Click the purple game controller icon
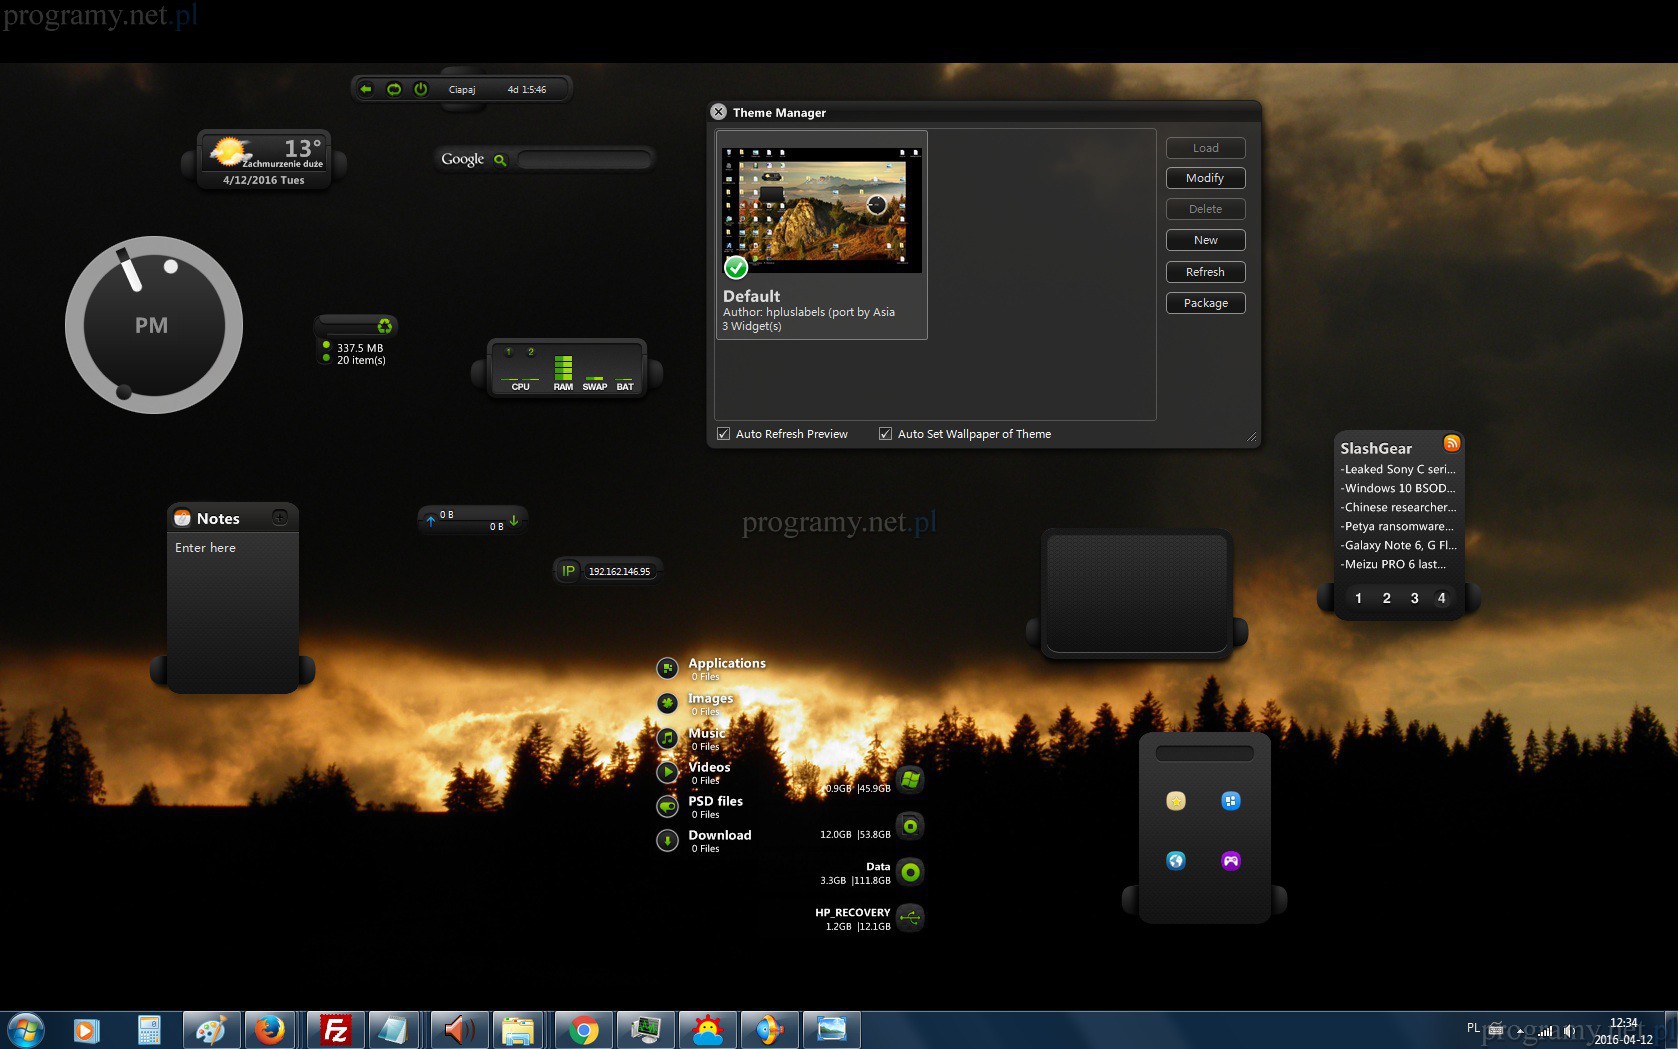This screenshot has height=1049, width=1678. coord(1231,860)
